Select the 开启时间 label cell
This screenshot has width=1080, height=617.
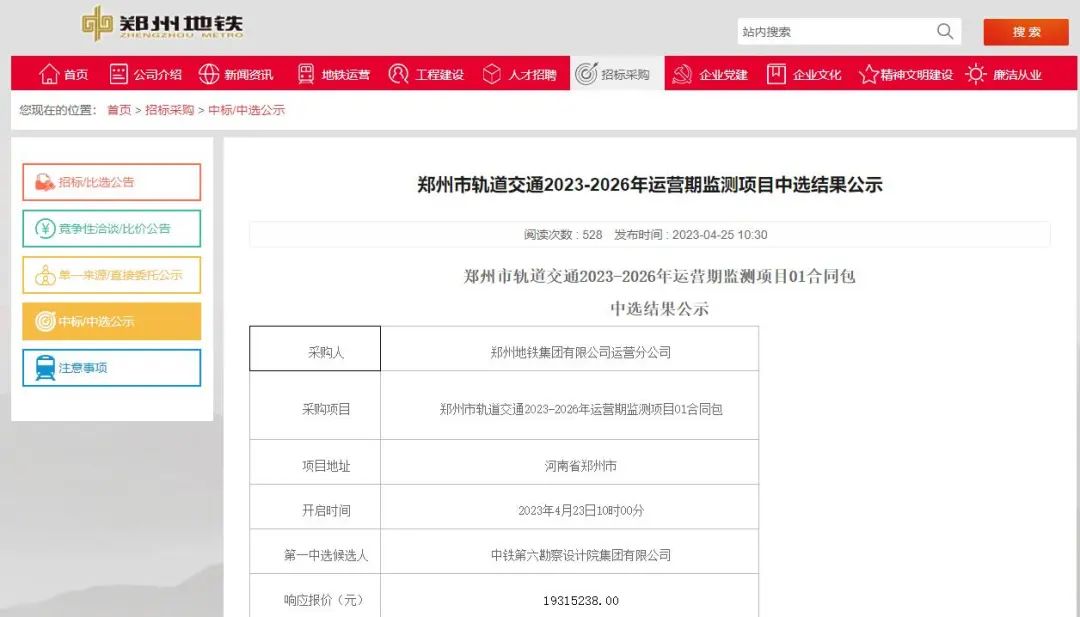315,507
